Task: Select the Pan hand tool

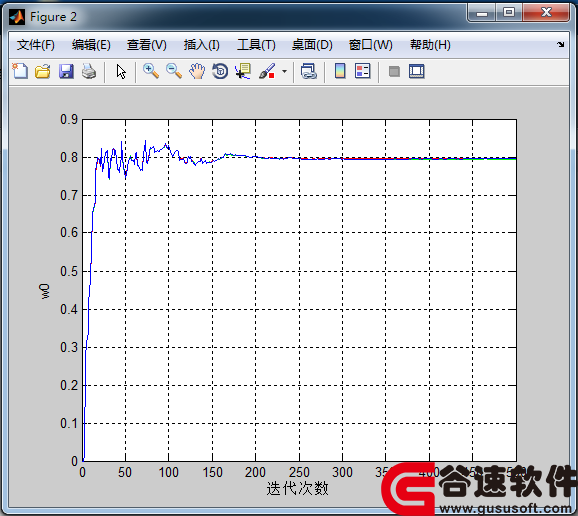Action: [197, 71]
